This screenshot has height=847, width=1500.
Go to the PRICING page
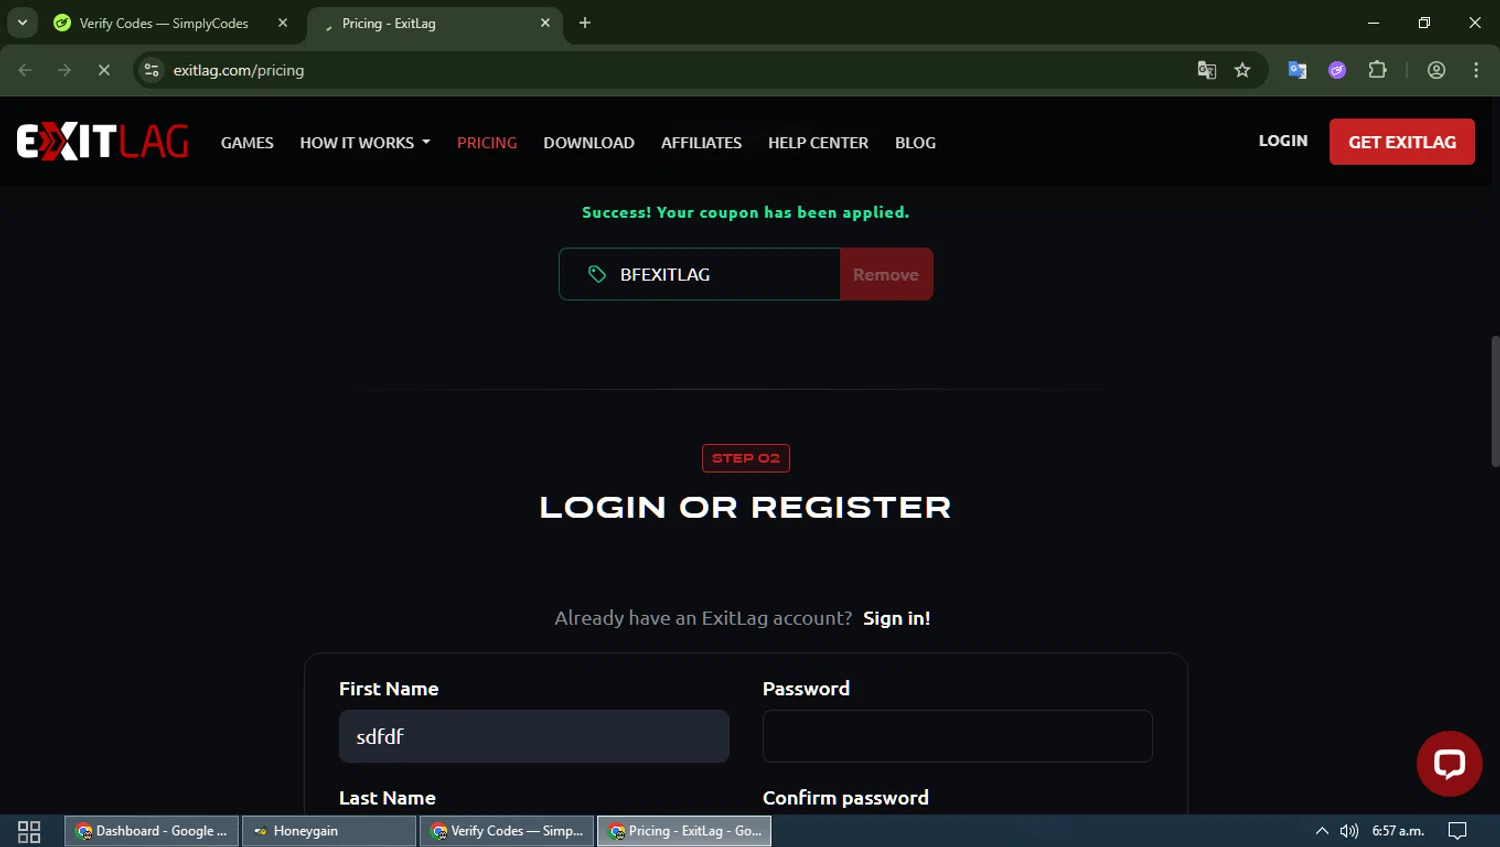pyautogui.click(x=487, y=143)
